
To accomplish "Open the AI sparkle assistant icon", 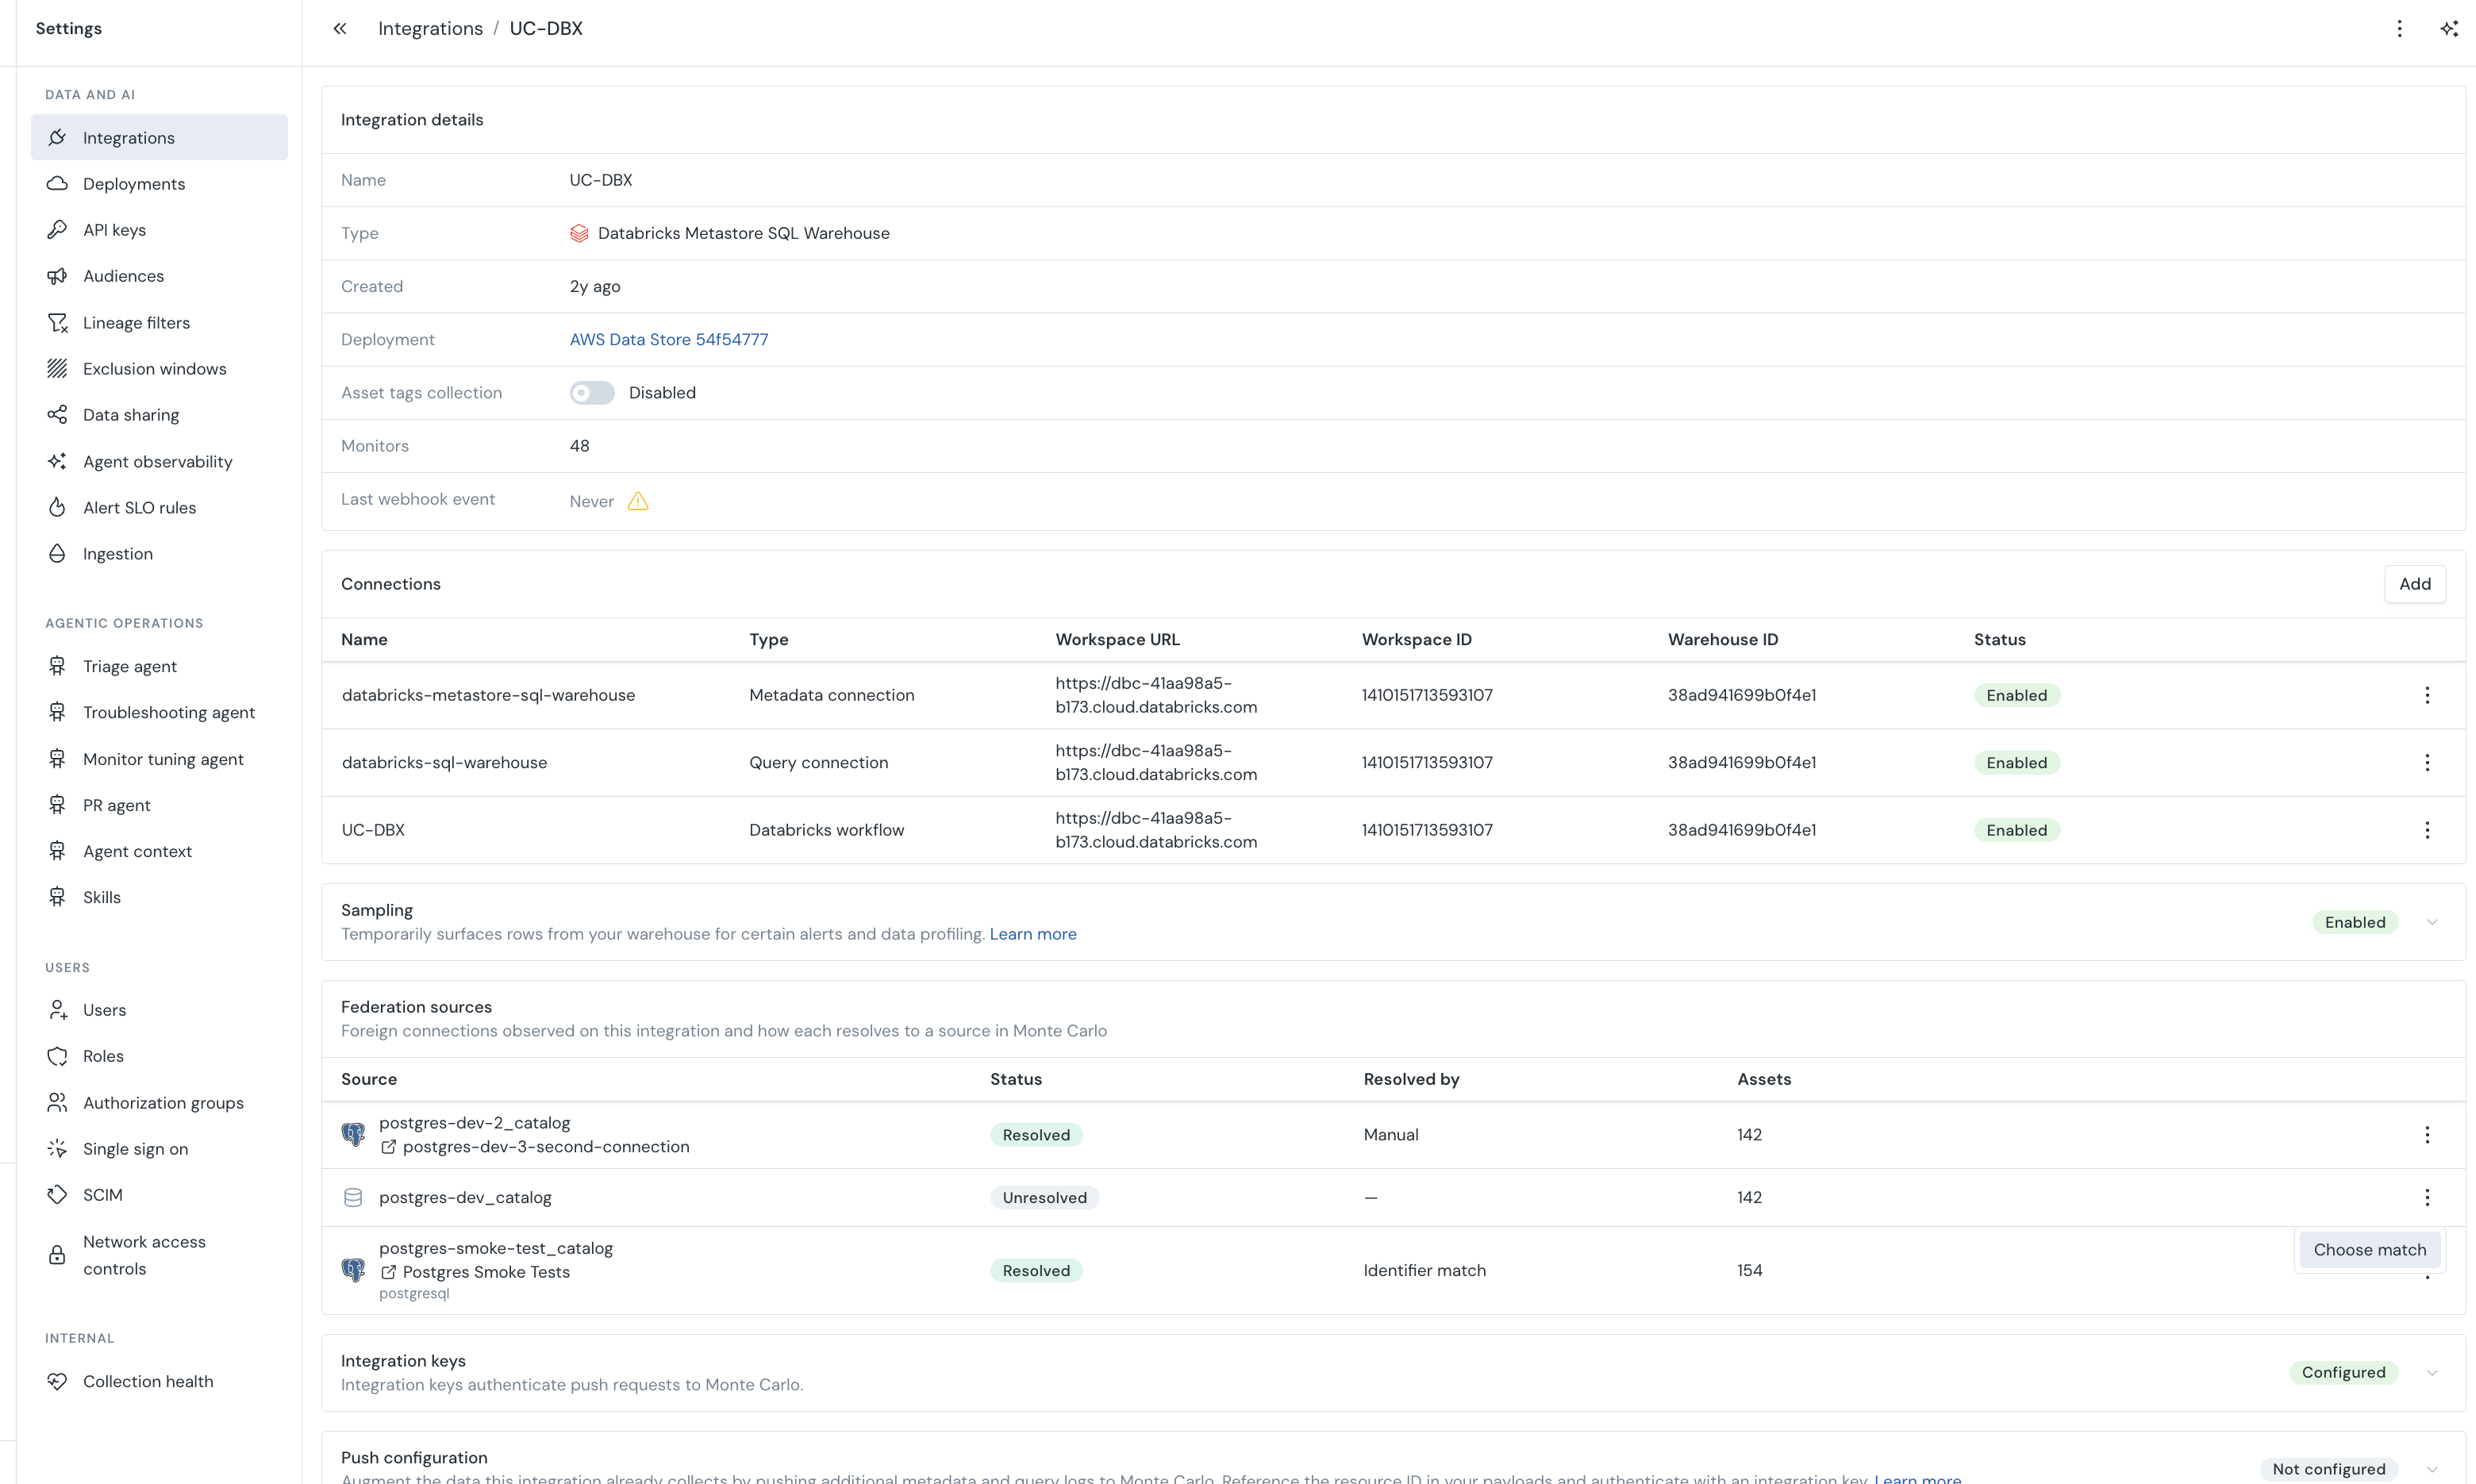I will 2449,29.
